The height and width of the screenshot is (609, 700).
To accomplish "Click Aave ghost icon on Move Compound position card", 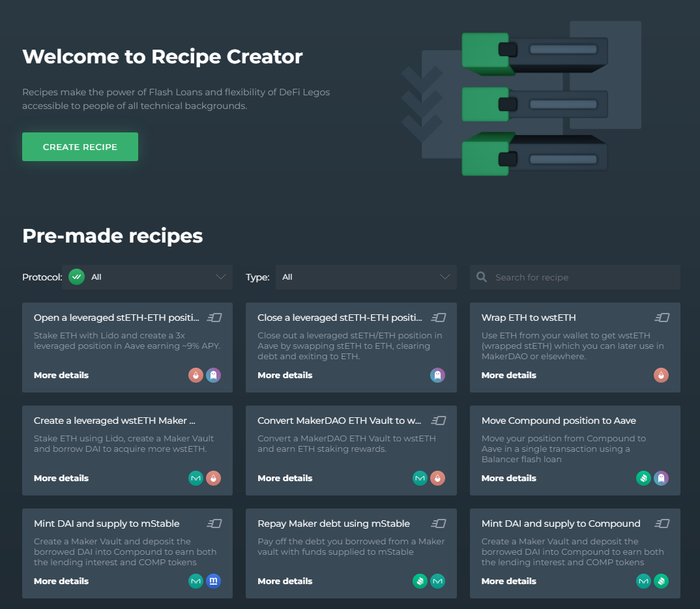I will click(661, 478).
